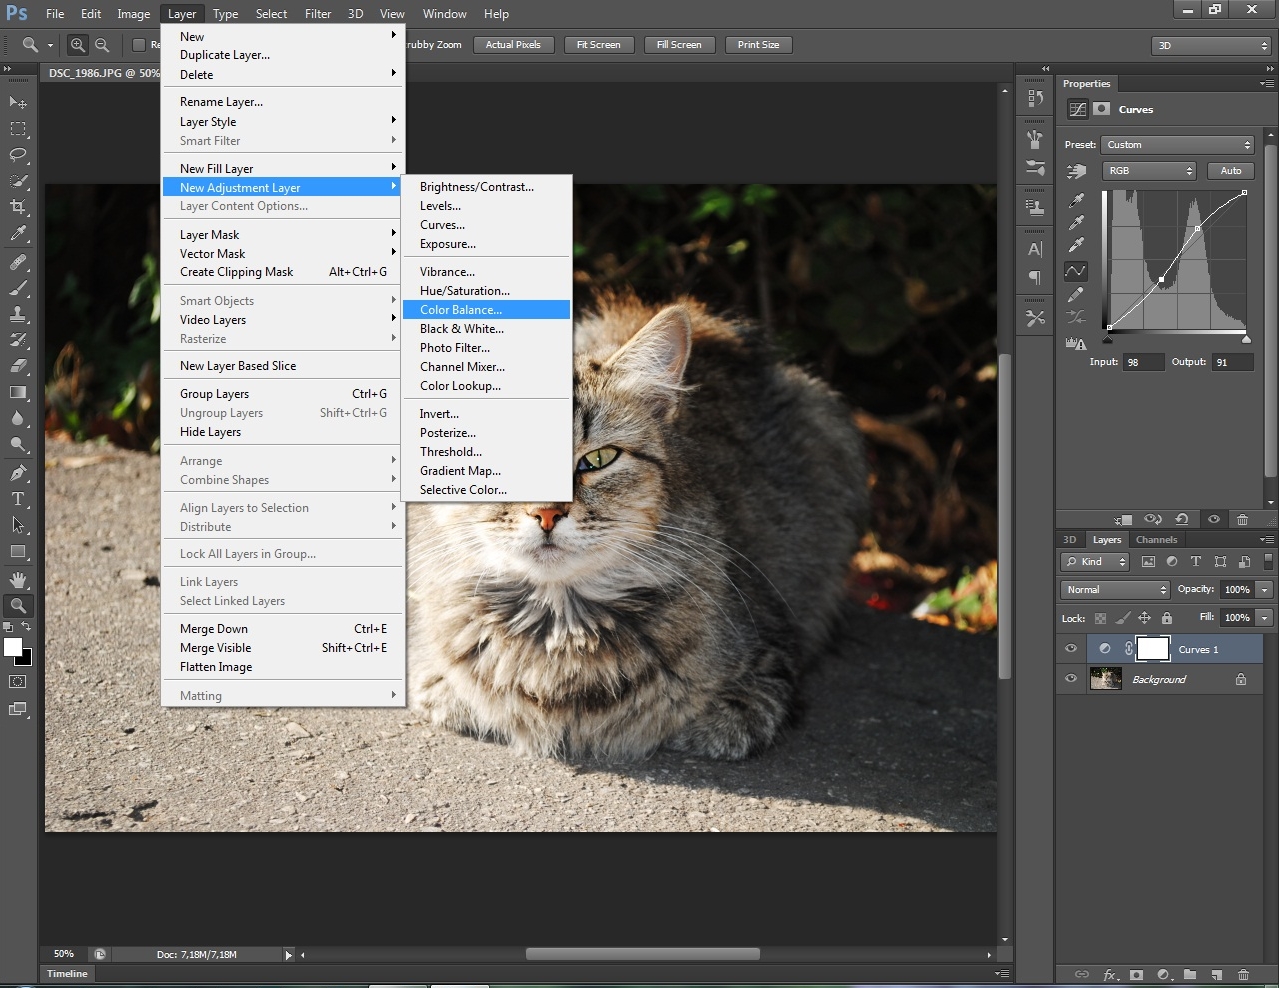1279x988 pixels.
Task: Toggle visibility of the Background layer
Action: (1071, 679)
